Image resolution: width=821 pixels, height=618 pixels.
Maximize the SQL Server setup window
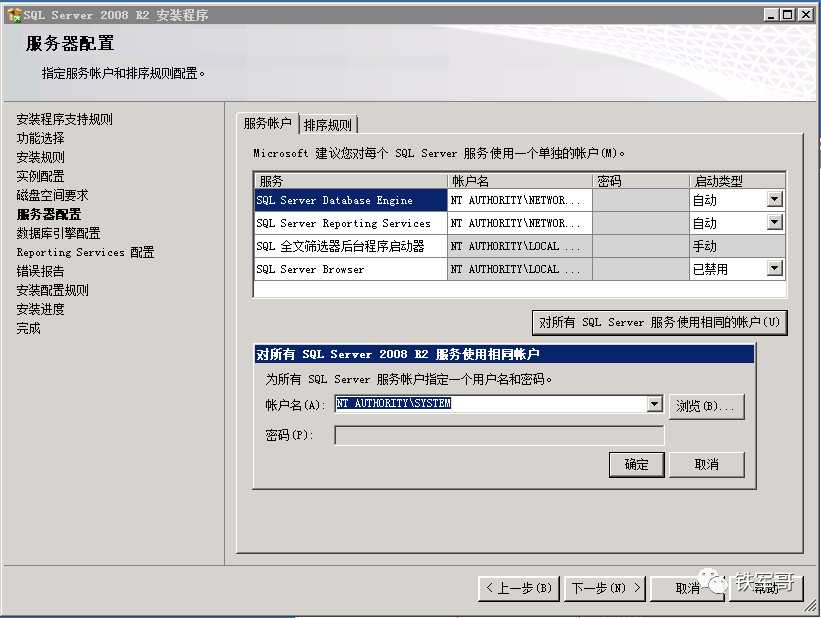[x=787, y=15]
